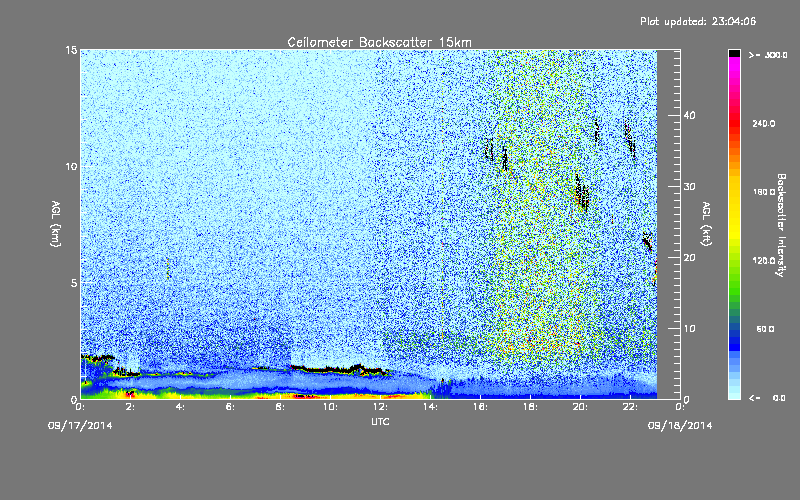
Task: Click the 2: hour tick label
Action: (x=130, y=407)
